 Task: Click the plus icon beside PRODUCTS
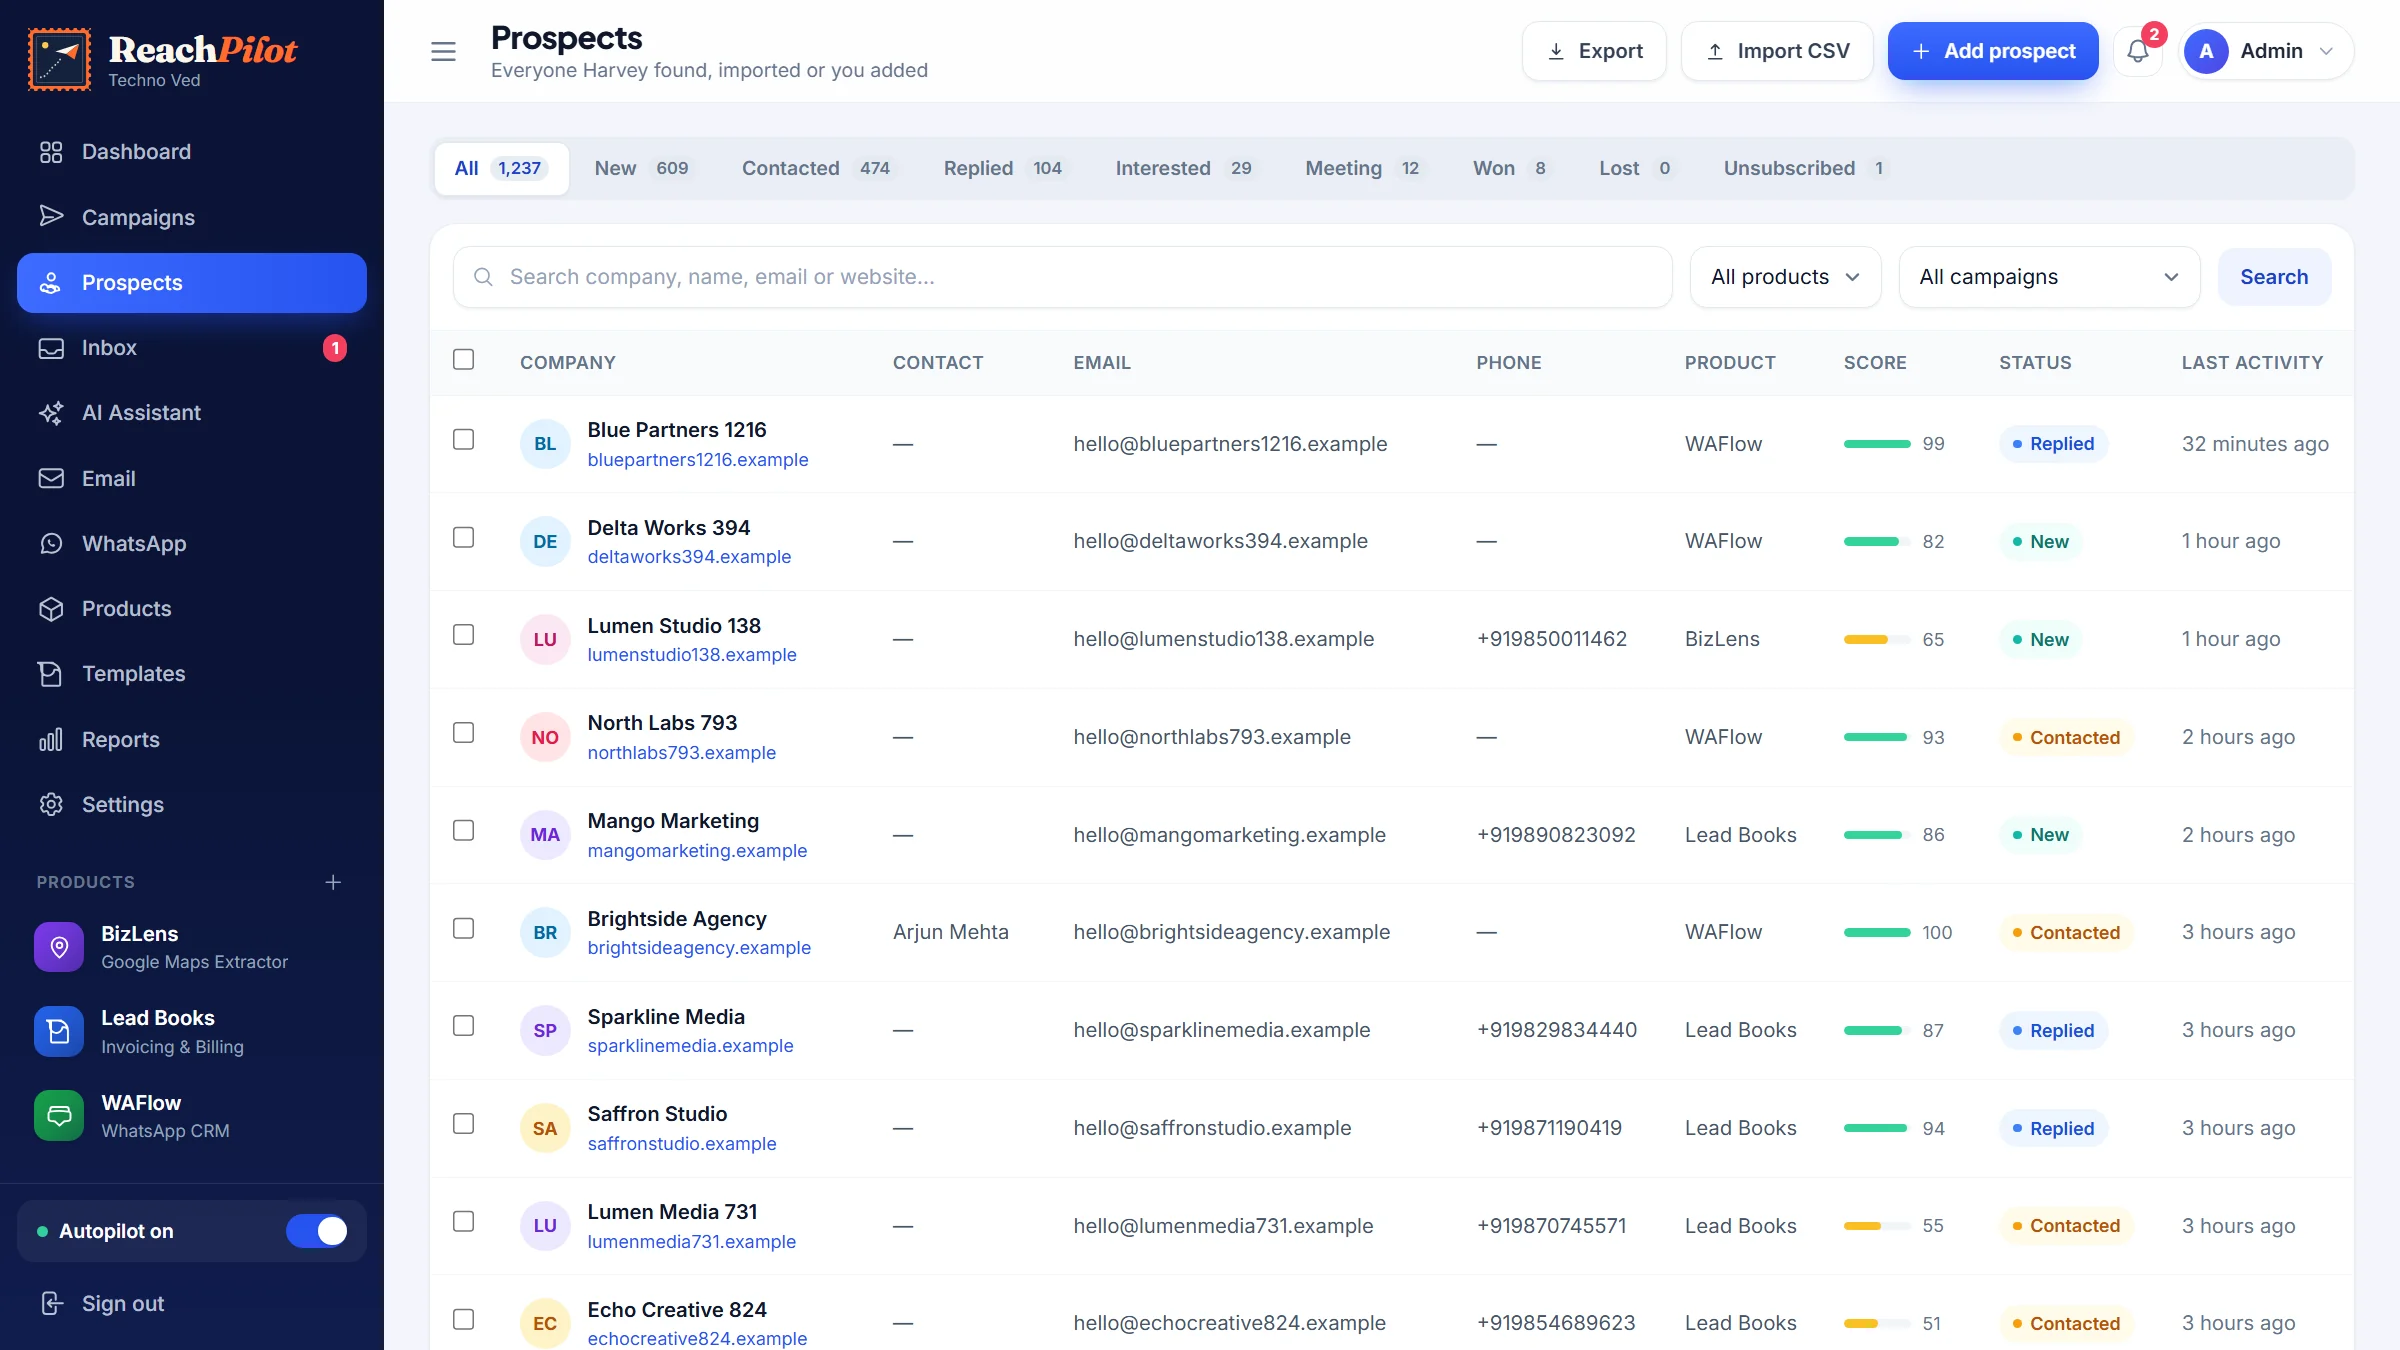[333, 882]
